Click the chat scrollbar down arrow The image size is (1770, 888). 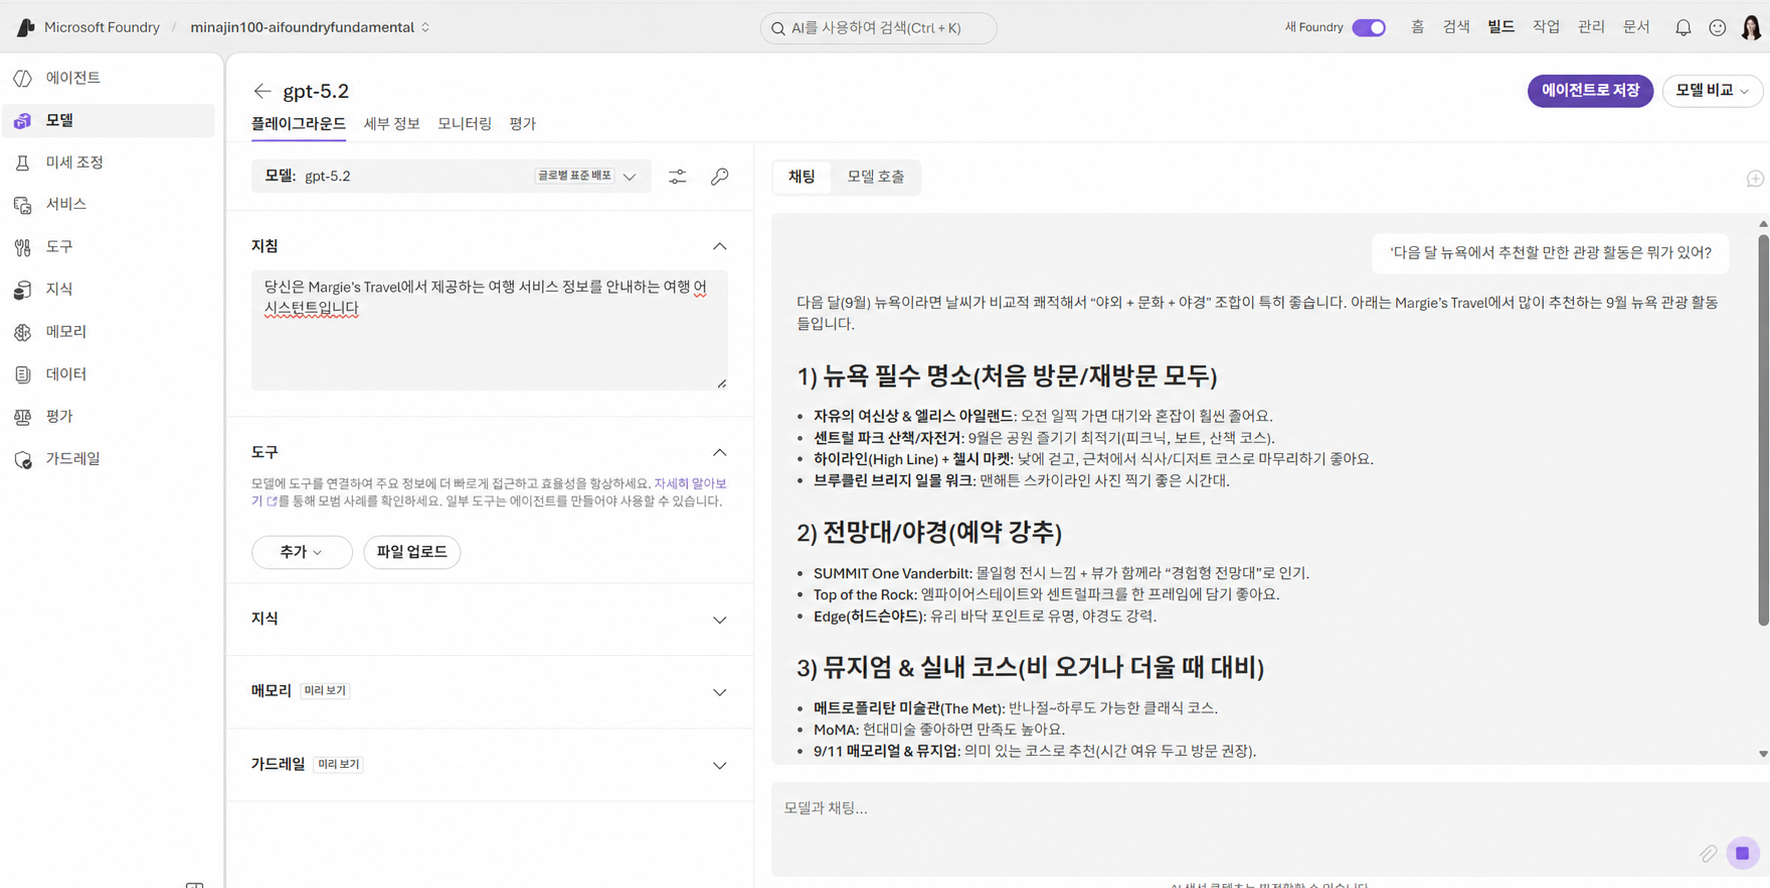(x=1763, y=754)
